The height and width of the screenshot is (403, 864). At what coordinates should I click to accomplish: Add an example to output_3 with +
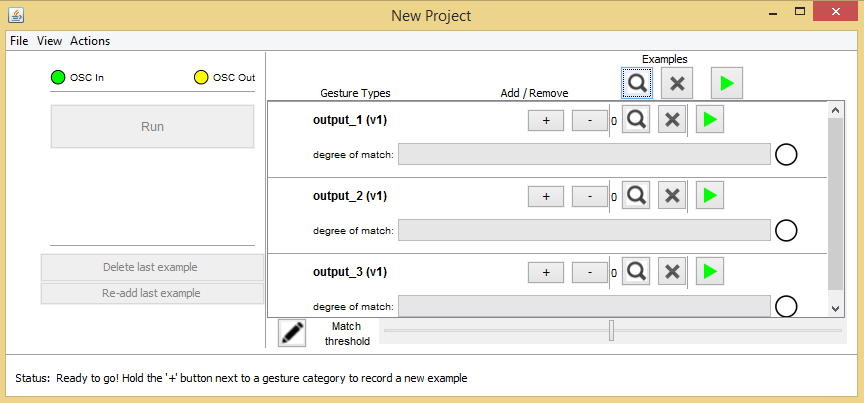click(546, 272)
